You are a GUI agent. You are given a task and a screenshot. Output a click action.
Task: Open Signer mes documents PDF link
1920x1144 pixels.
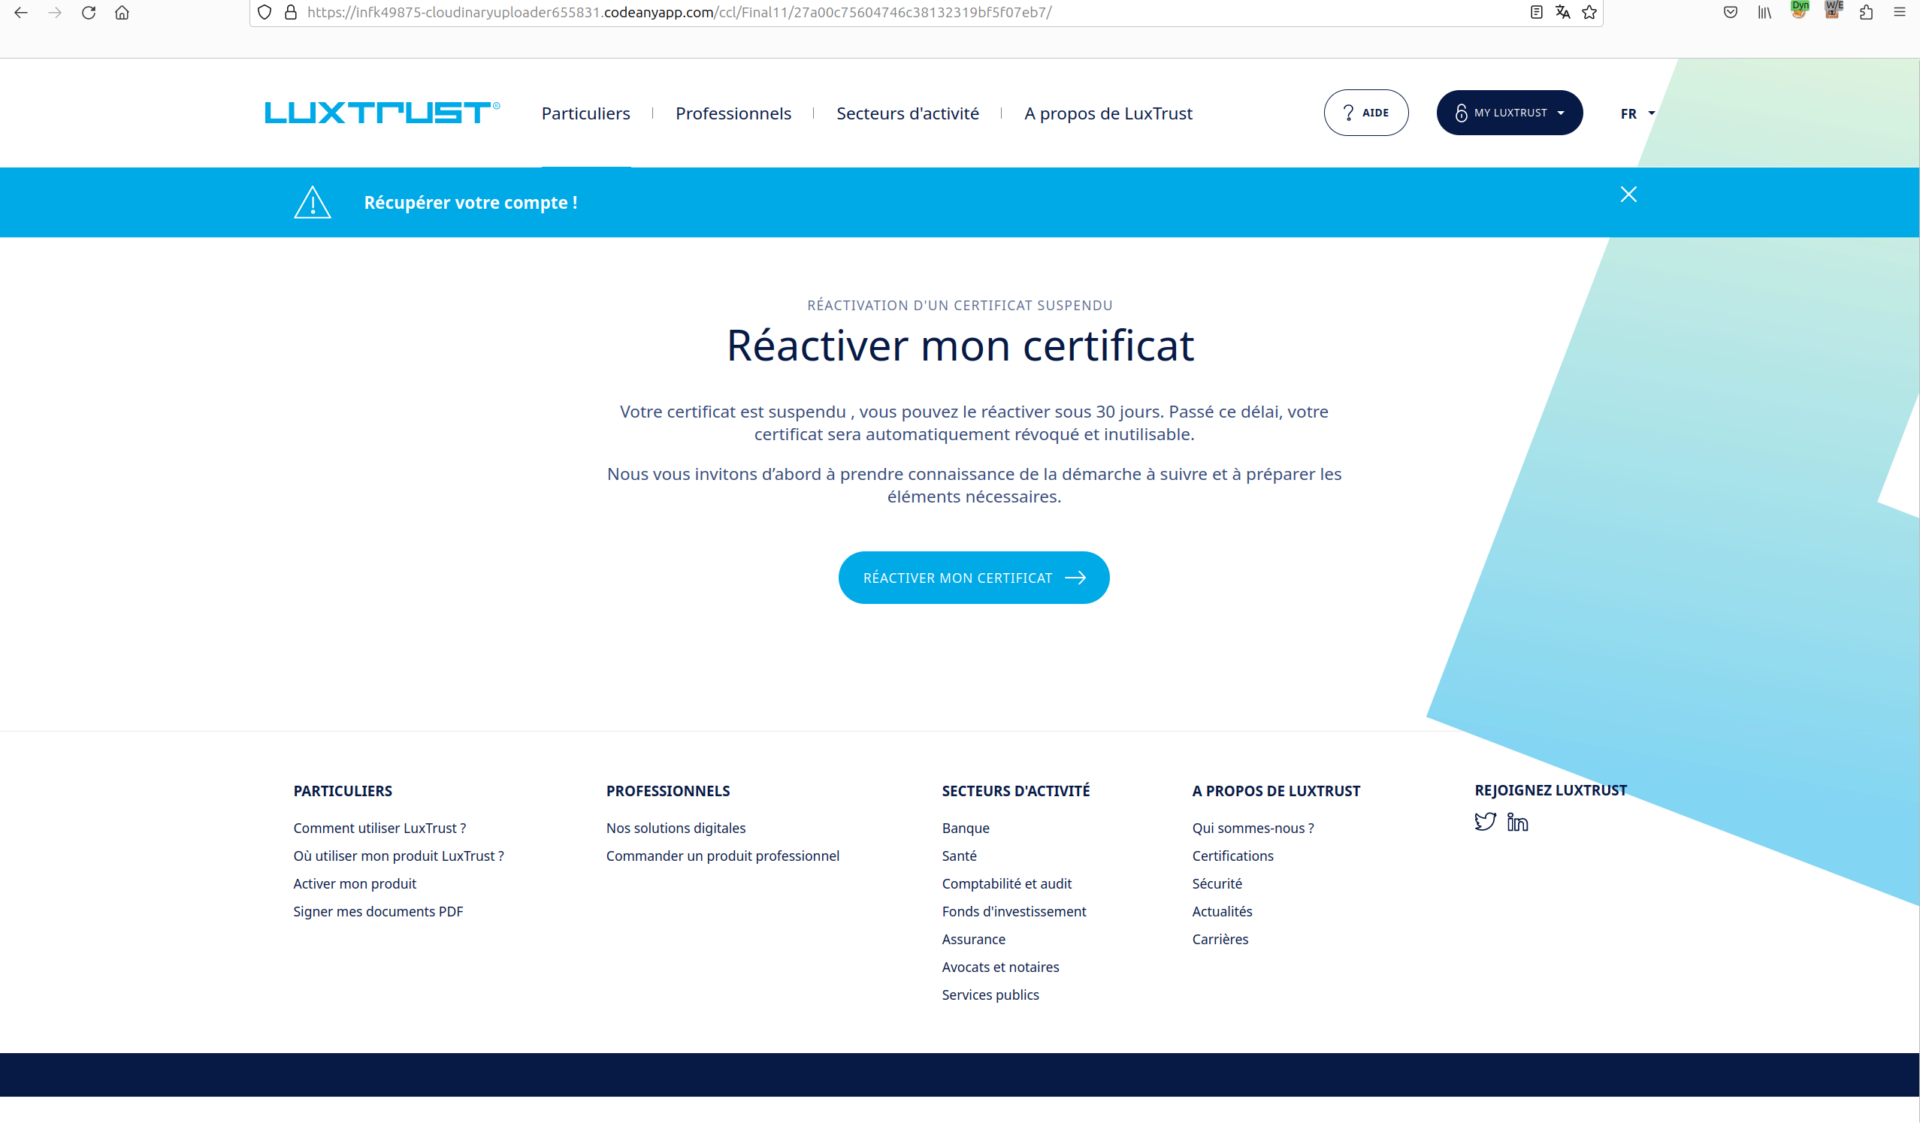click(x=378, y=912)
